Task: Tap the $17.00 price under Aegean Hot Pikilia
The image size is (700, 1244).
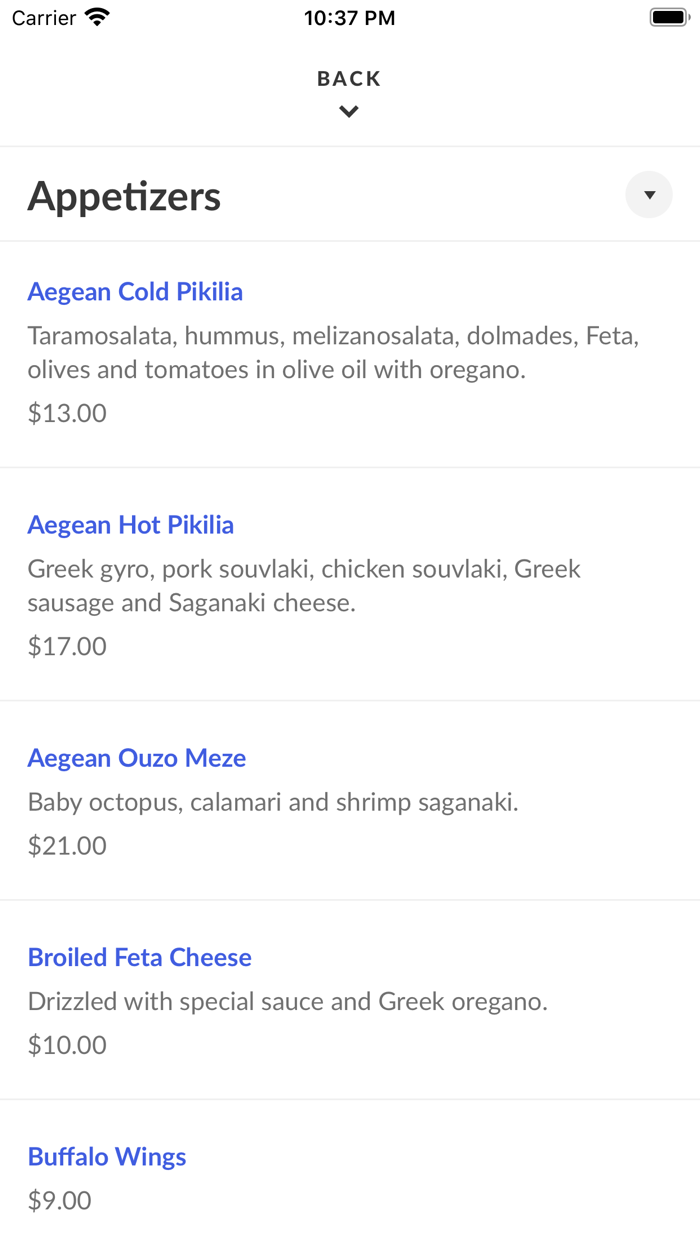Action: 66,646
